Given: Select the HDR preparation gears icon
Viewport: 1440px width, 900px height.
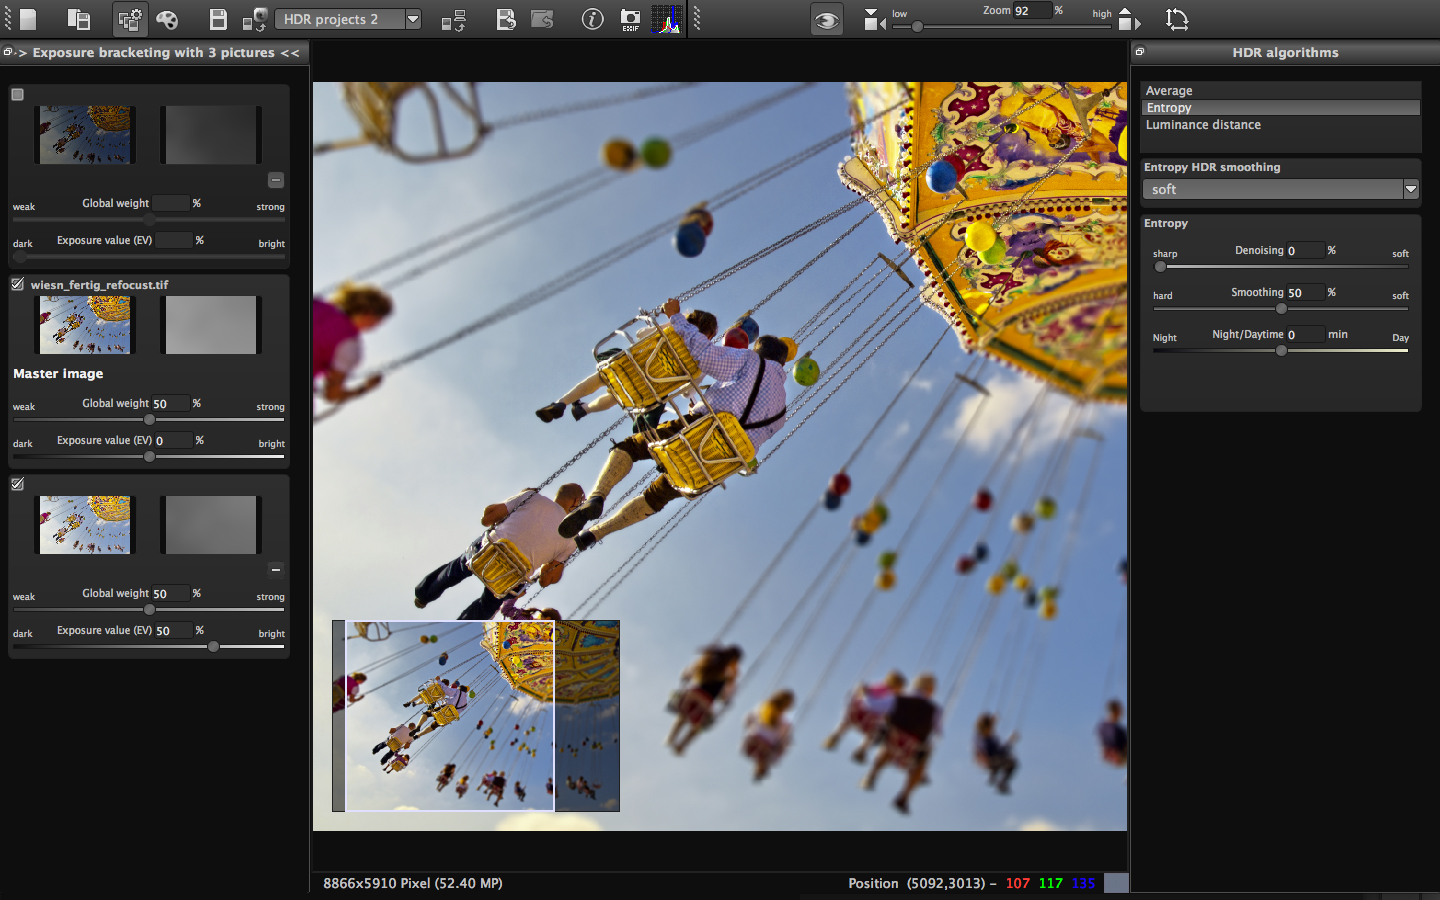Looking at the screenshot, I should pyautogui.click(x=130, y=19).
